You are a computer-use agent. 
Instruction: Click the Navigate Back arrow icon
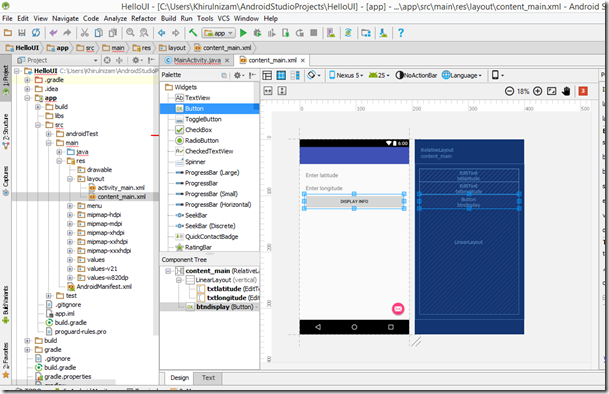coord(162,33)
